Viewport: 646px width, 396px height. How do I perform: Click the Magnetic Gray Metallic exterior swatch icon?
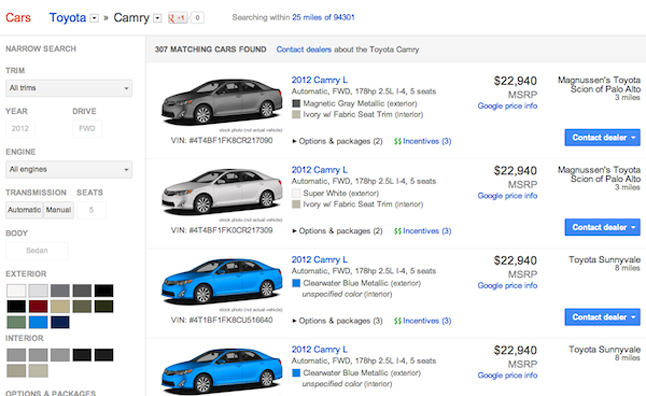pos(296,103)
